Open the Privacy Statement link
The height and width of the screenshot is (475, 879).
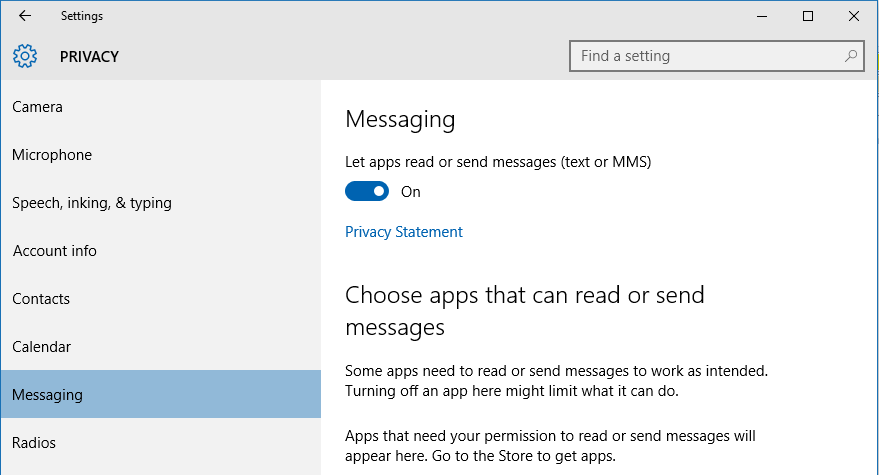(404, 232)
